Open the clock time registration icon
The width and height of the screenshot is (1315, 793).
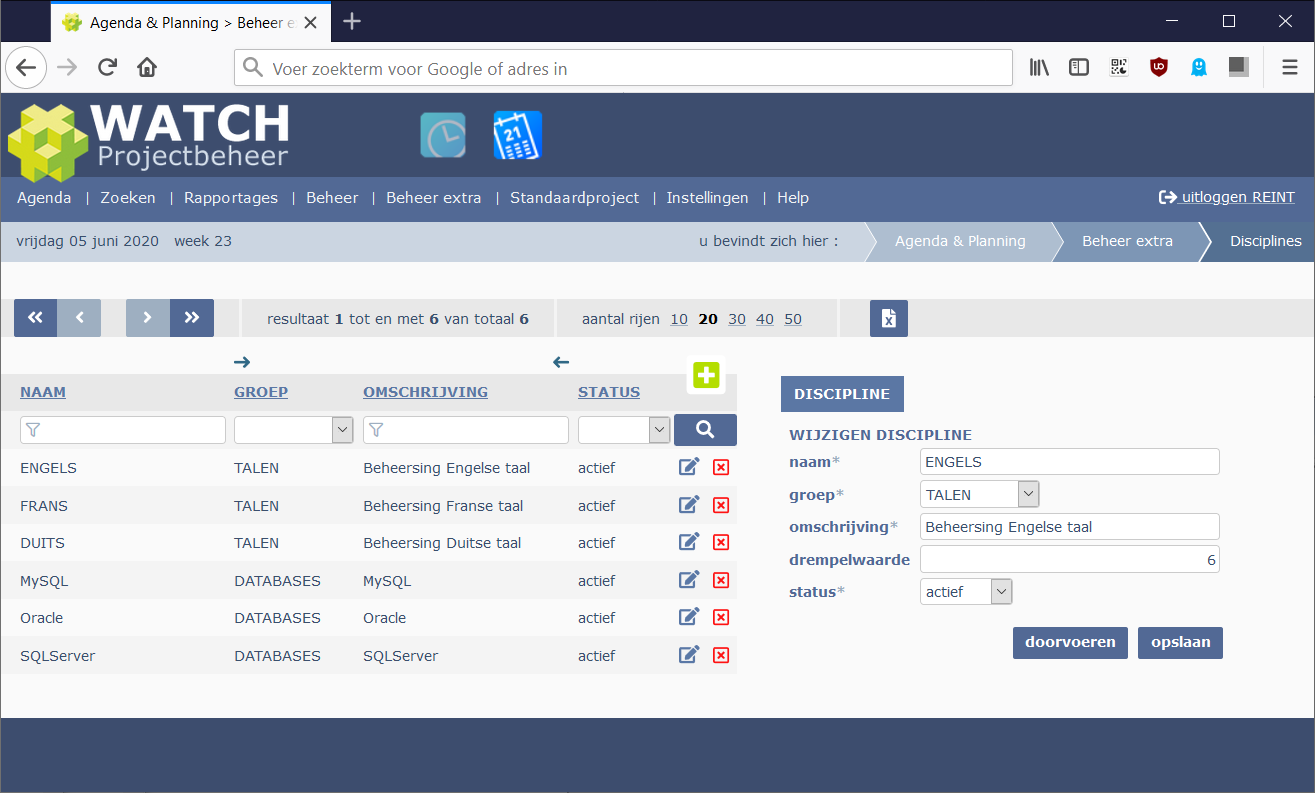(442, 135)
